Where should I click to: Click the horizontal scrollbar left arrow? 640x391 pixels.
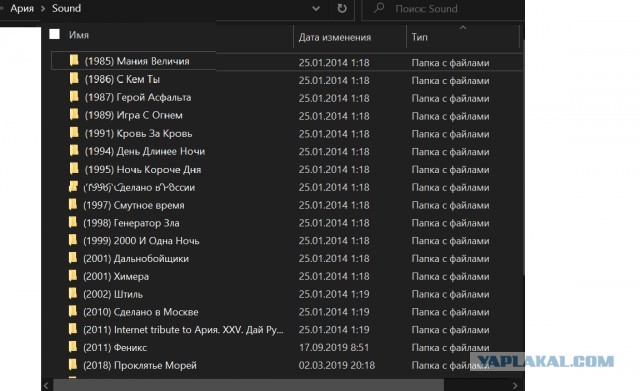(x=47, y=385)
